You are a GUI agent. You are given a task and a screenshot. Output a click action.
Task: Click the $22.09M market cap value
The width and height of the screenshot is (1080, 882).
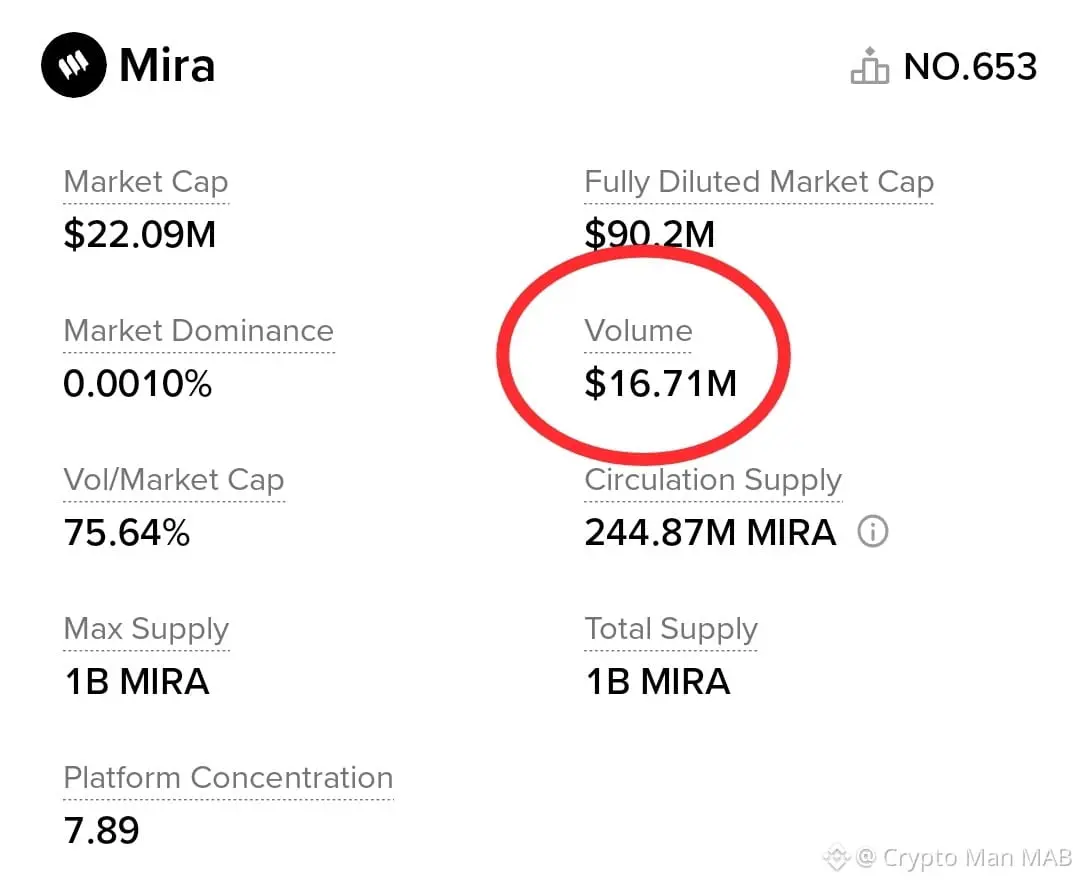[140, 234]
